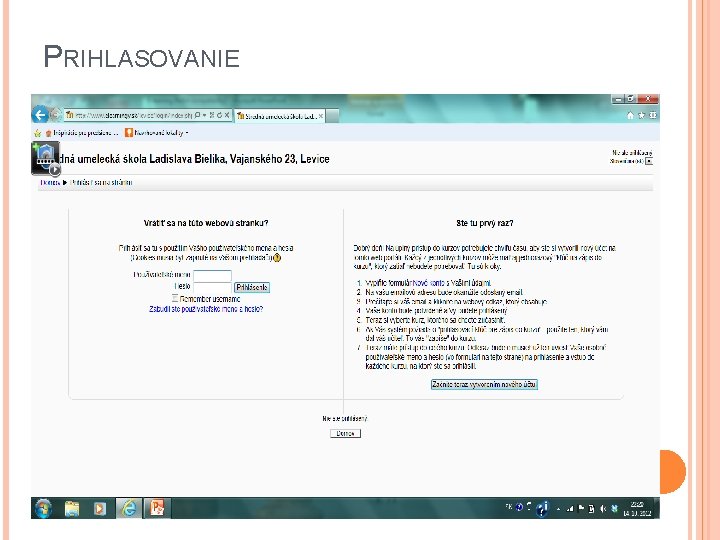
Task: Show hidden tray icons arrow
Action: 558,509
